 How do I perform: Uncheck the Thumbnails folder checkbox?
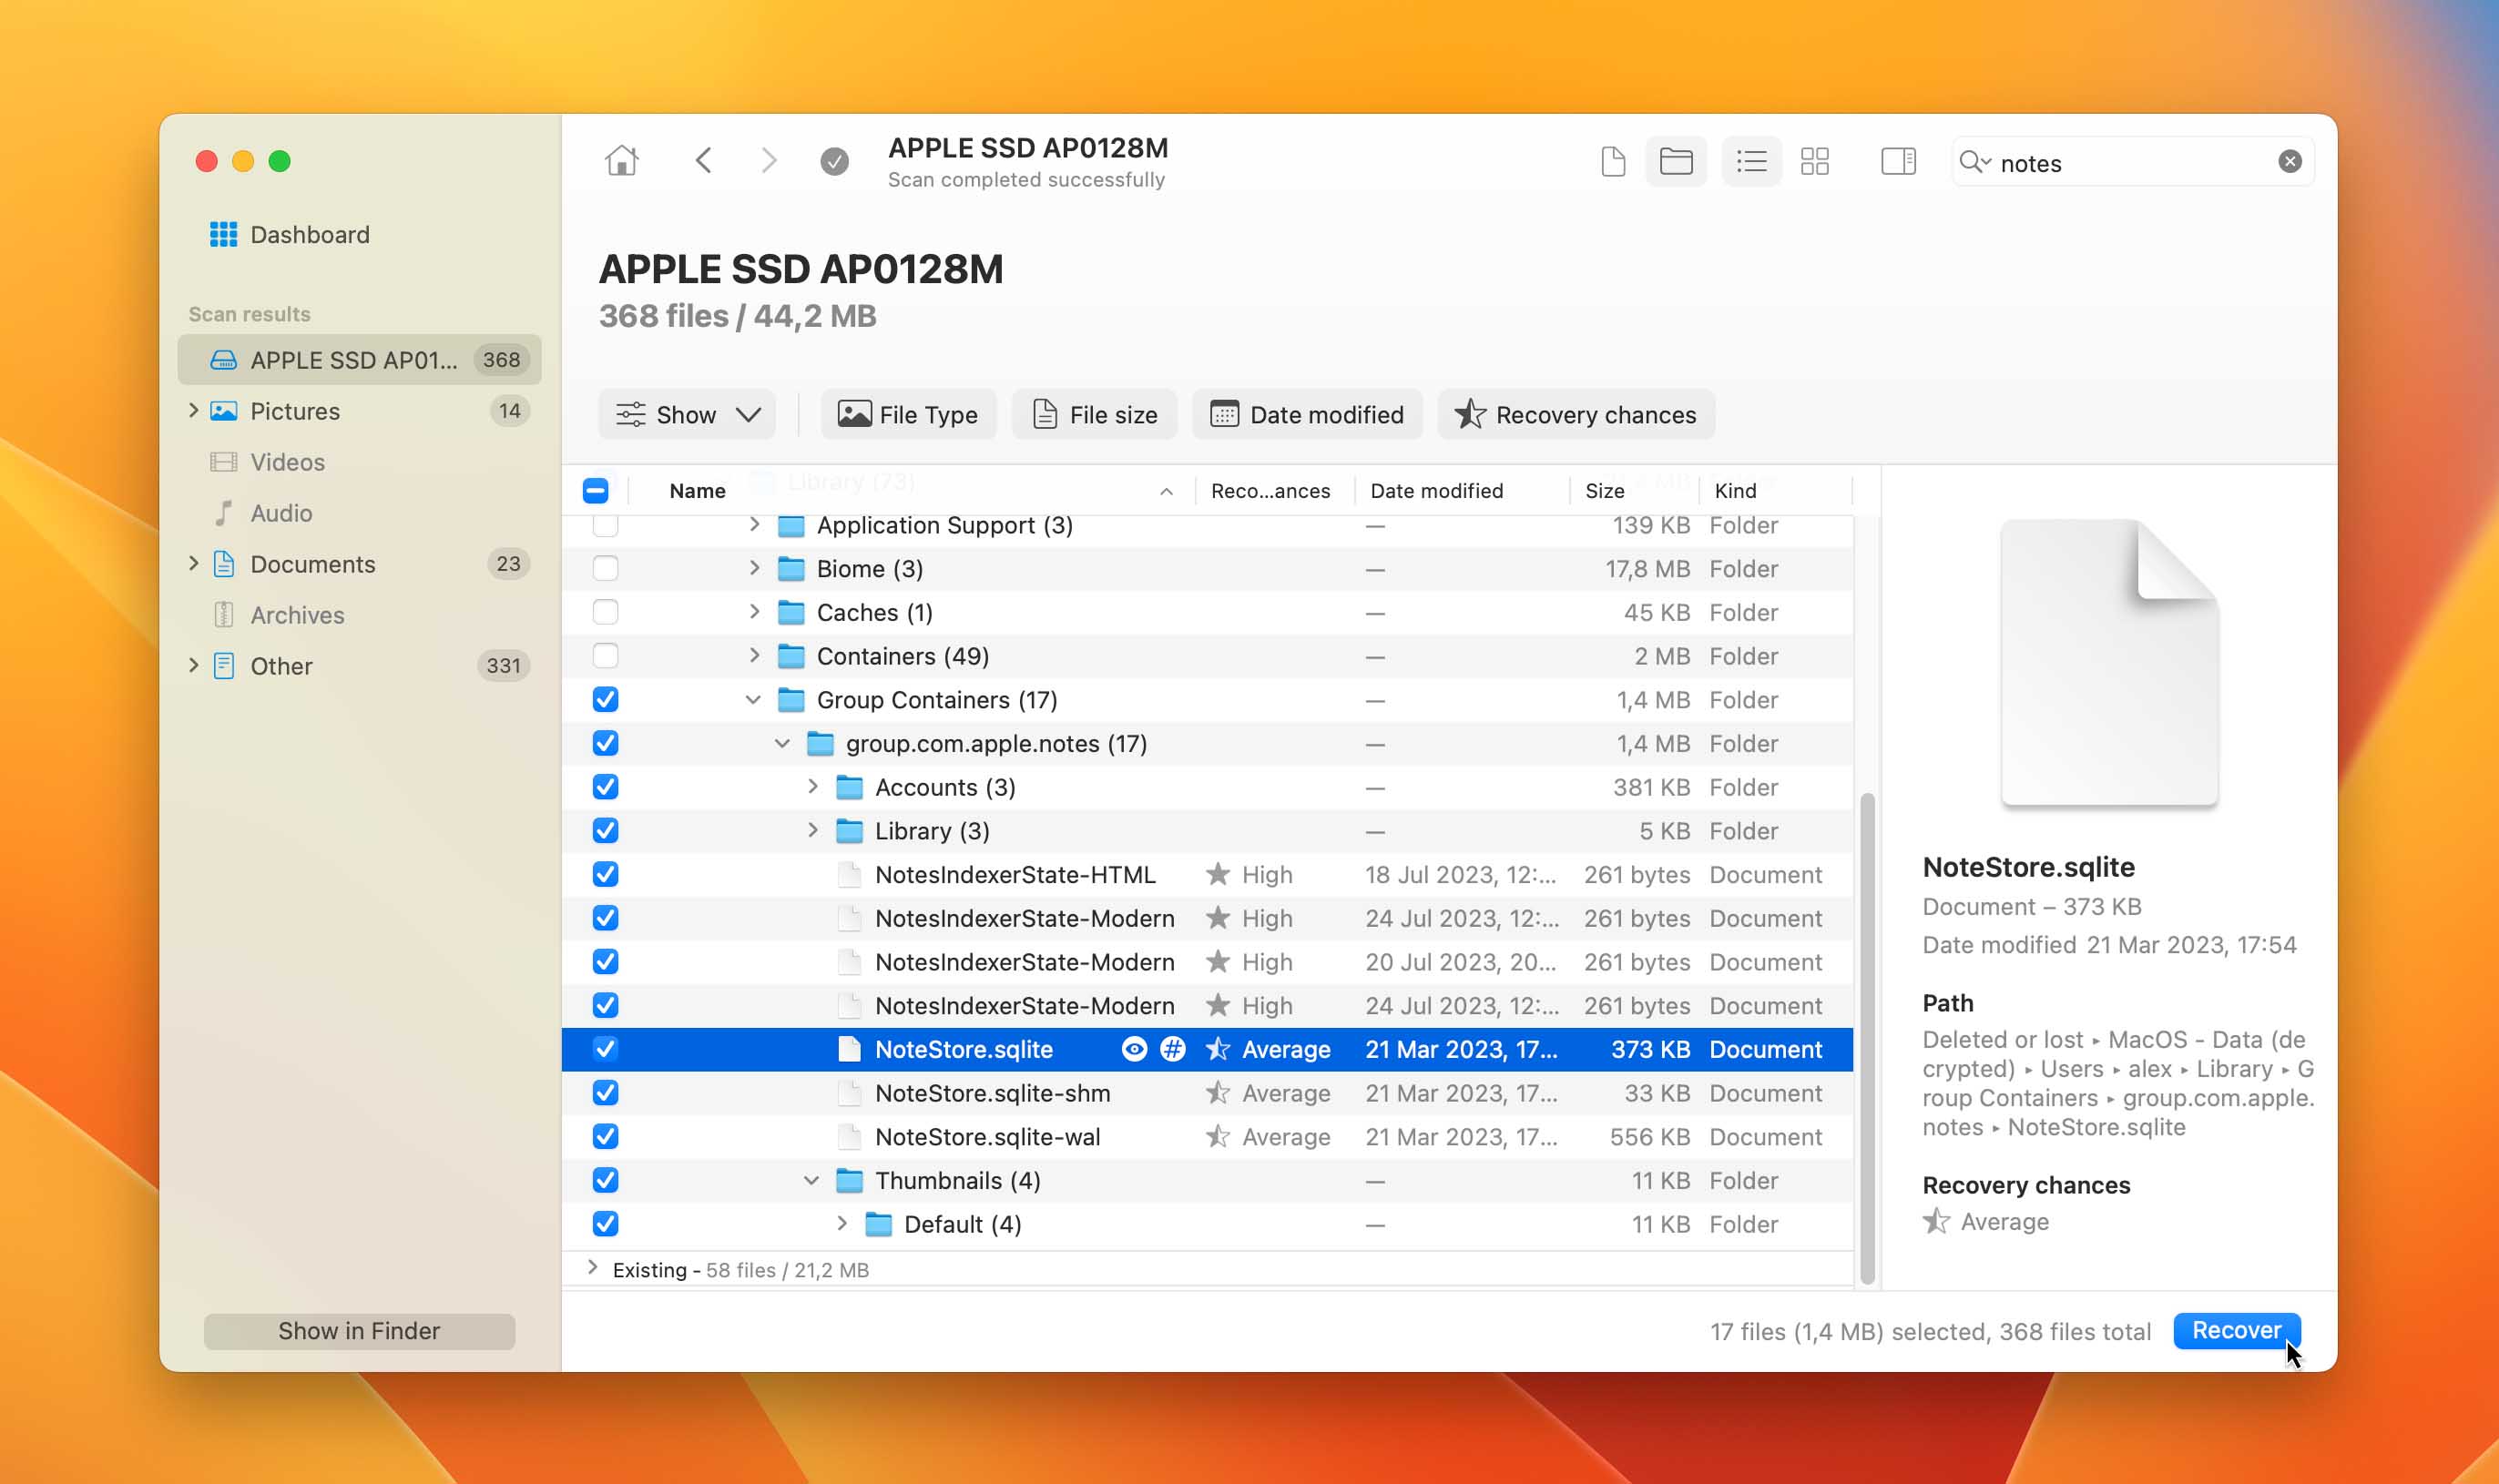(x=605, y=1181)
